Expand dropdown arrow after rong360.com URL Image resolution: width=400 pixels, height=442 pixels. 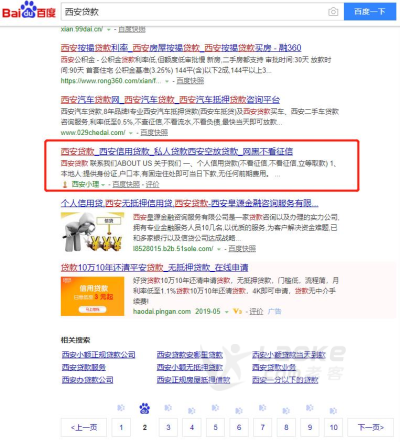(167, 81)
